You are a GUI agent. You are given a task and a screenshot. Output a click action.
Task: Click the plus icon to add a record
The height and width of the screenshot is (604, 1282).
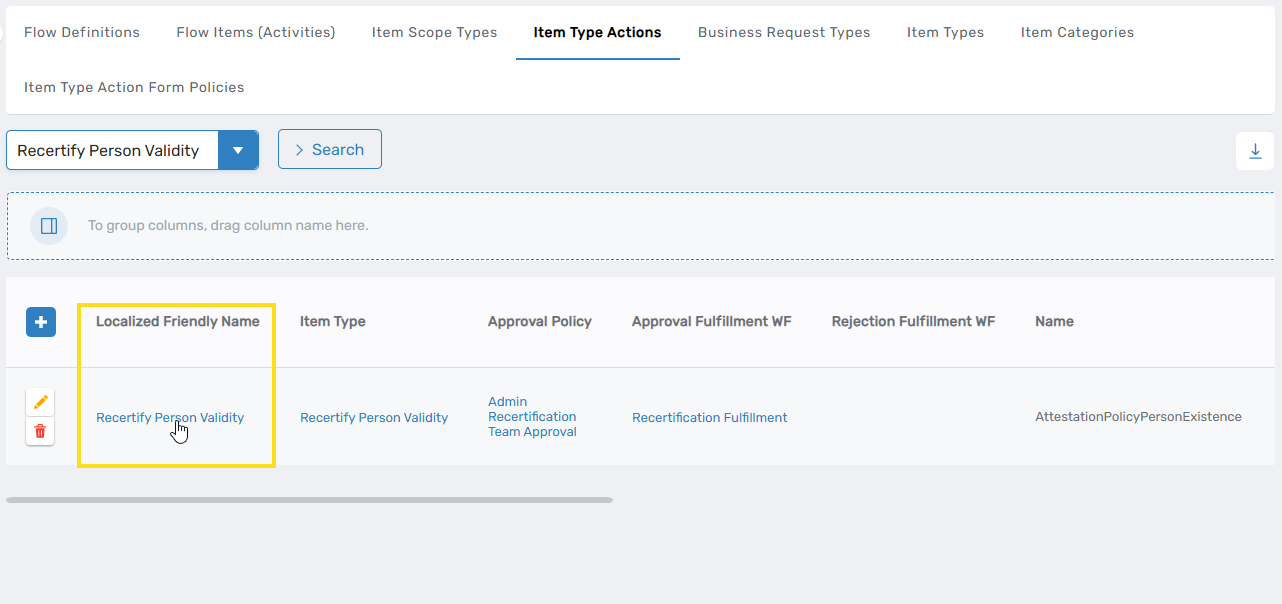[40, 322]
